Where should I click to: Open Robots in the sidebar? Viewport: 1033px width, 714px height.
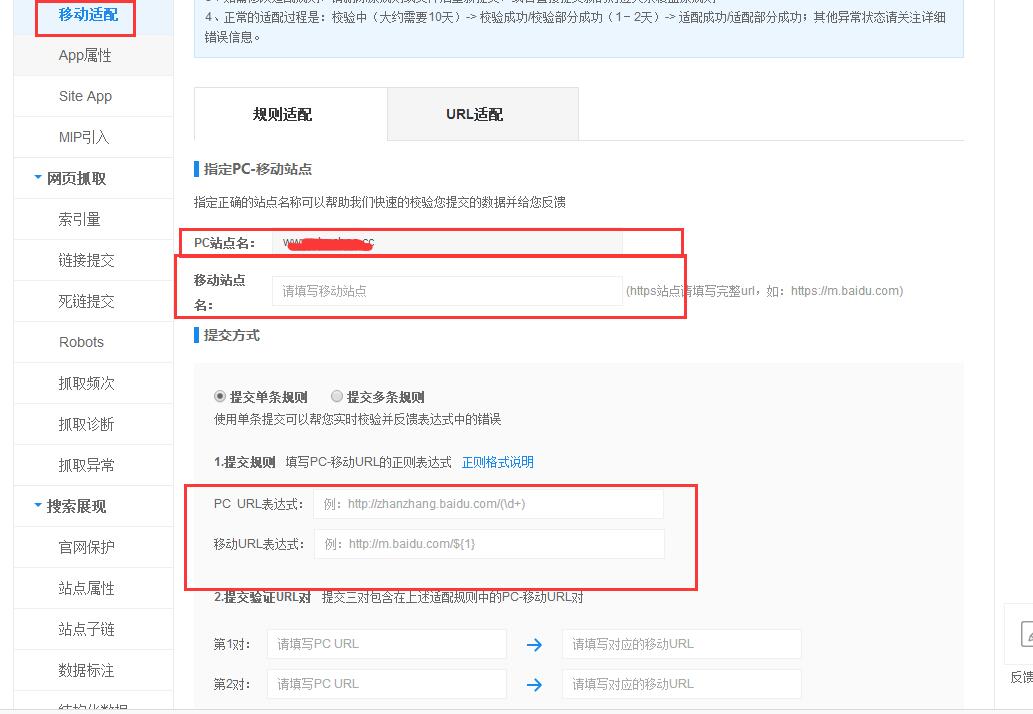pyautogui.click(x=81, y=342)
